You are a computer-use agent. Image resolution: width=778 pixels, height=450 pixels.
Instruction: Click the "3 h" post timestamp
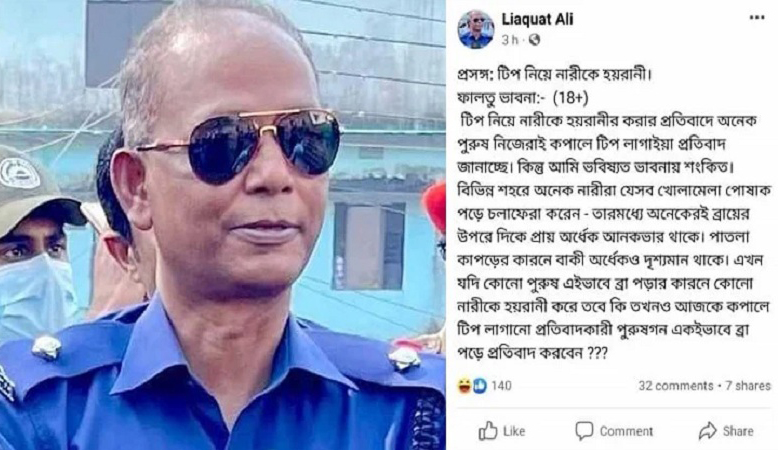509,40
